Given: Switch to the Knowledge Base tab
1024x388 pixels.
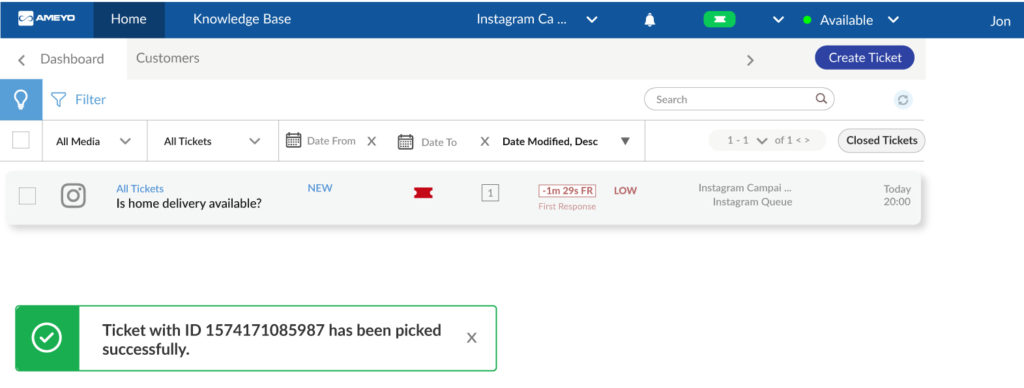Looking at the screenshot, I should tap(242, 19).
